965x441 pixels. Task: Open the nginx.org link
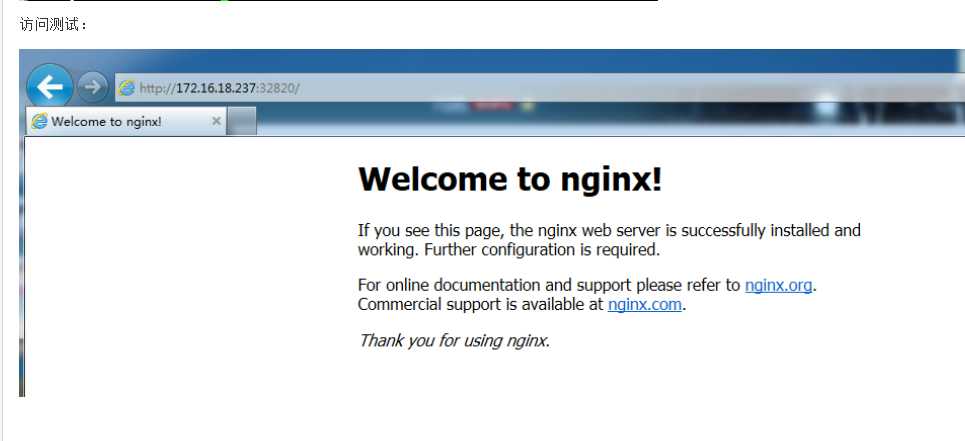click(x=779, y=285)
